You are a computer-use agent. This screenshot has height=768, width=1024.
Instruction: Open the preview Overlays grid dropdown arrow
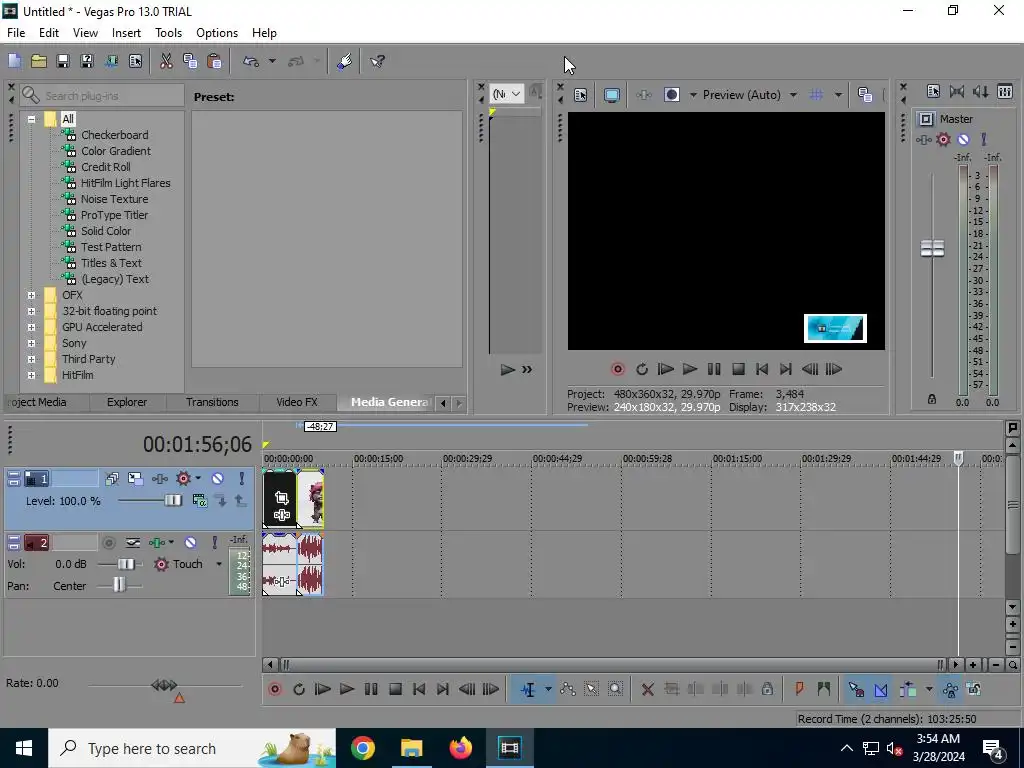point(838,95)
